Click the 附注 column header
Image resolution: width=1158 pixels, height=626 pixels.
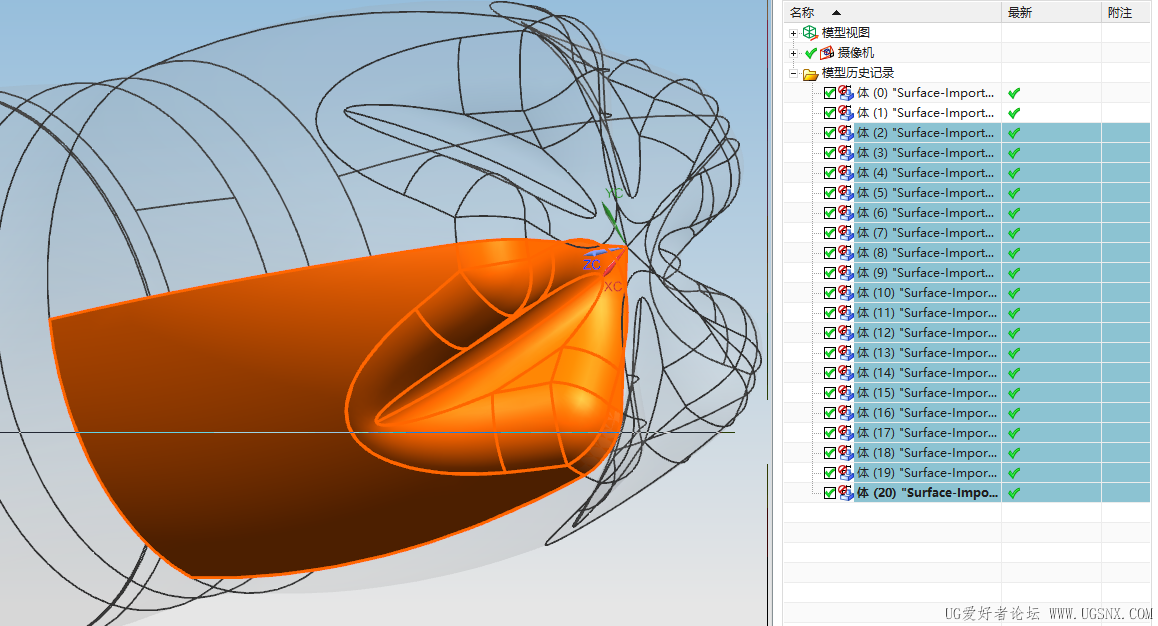coord(1120,12)
